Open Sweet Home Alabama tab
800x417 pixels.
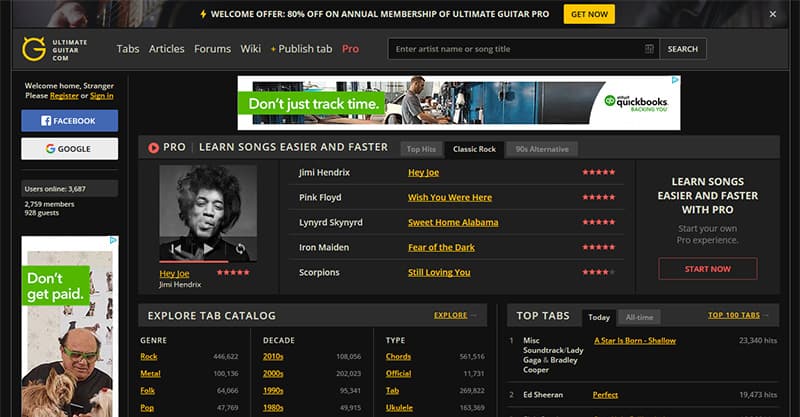[453, 223]
